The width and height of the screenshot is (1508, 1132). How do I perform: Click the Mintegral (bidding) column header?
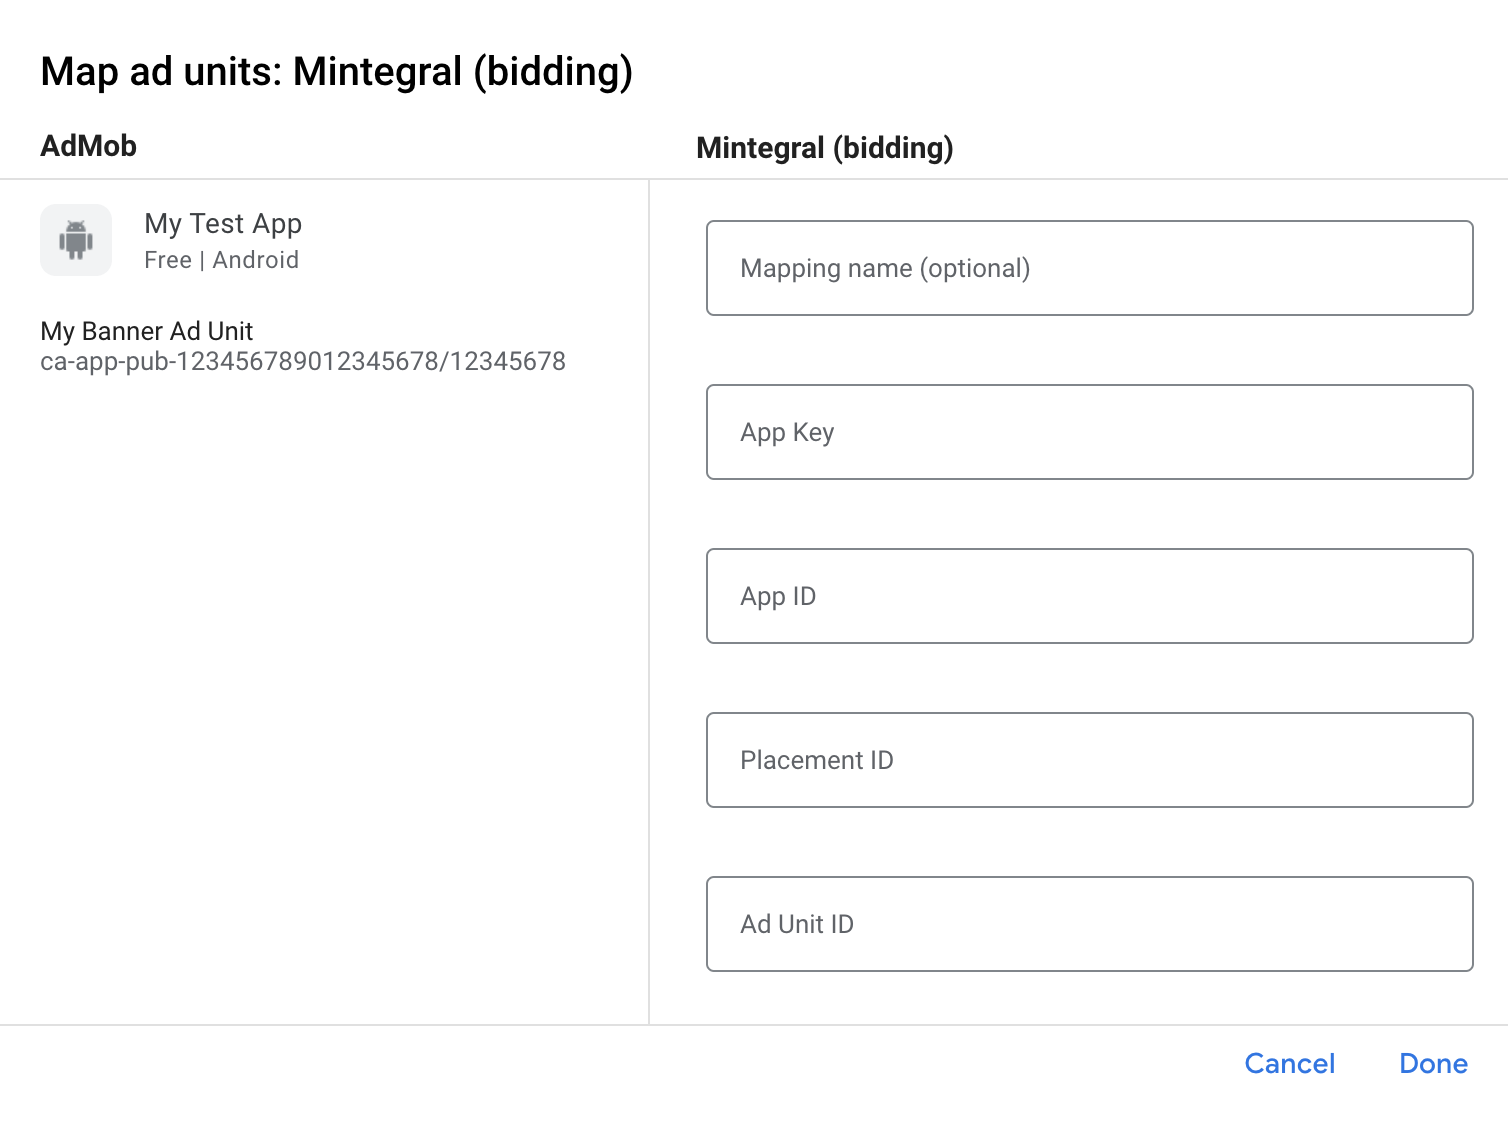[x=824, y=148]
